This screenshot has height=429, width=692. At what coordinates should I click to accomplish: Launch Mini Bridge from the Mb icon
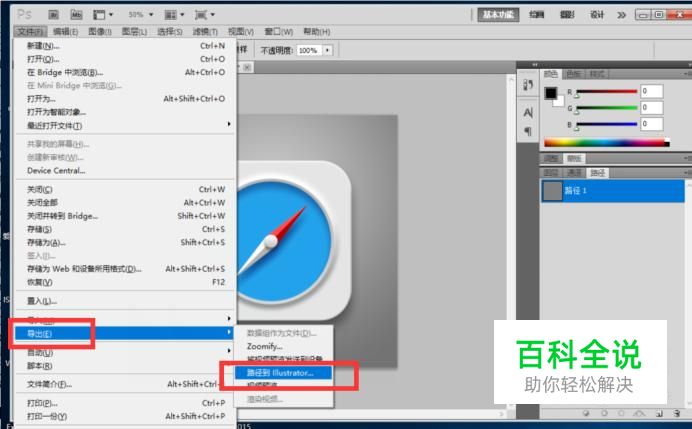pyautogui.click(x=76, y=15)
